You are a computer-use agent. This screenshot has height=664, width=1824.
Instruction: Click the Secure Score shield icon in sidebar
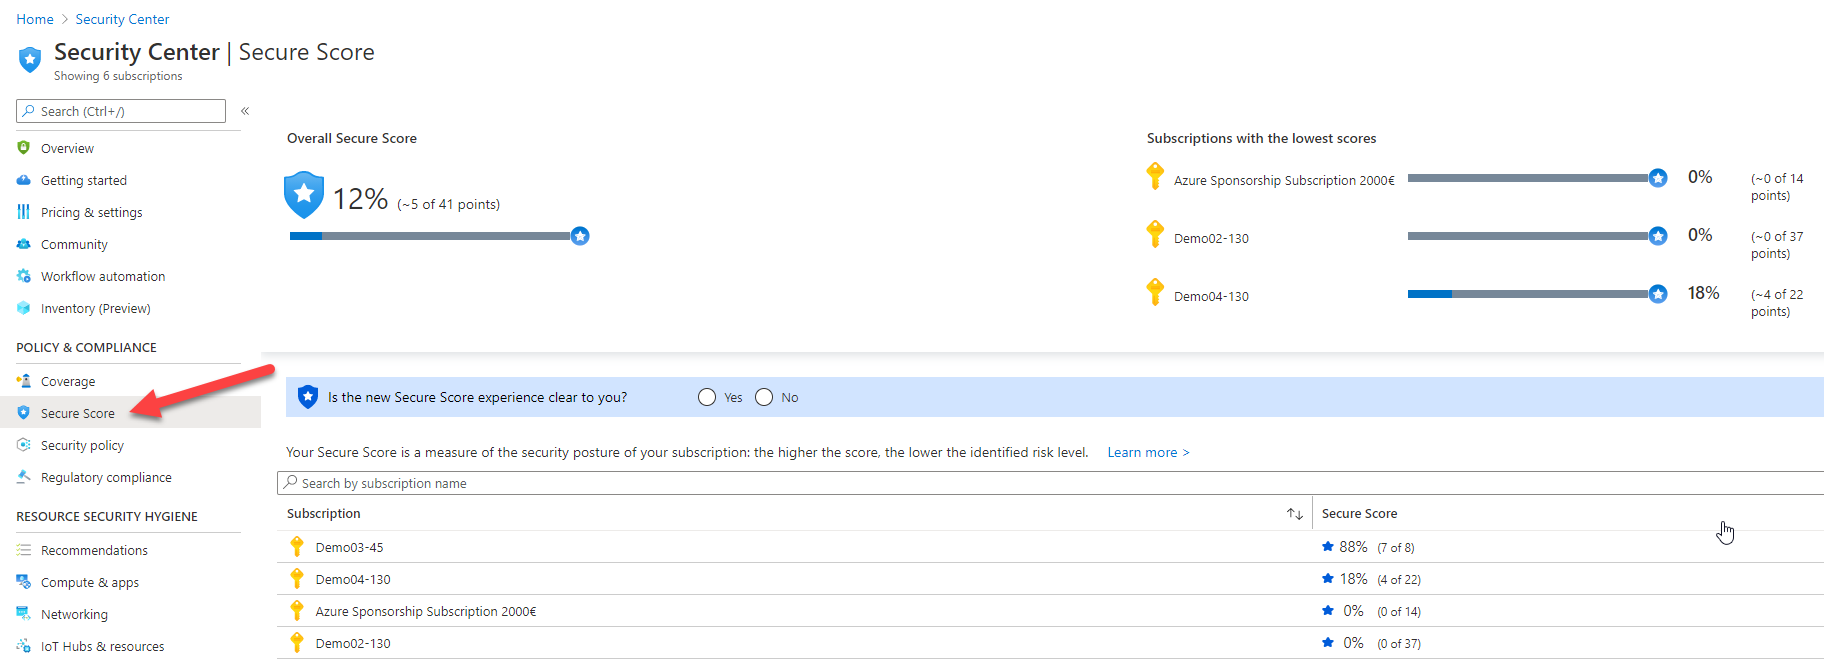24,413
